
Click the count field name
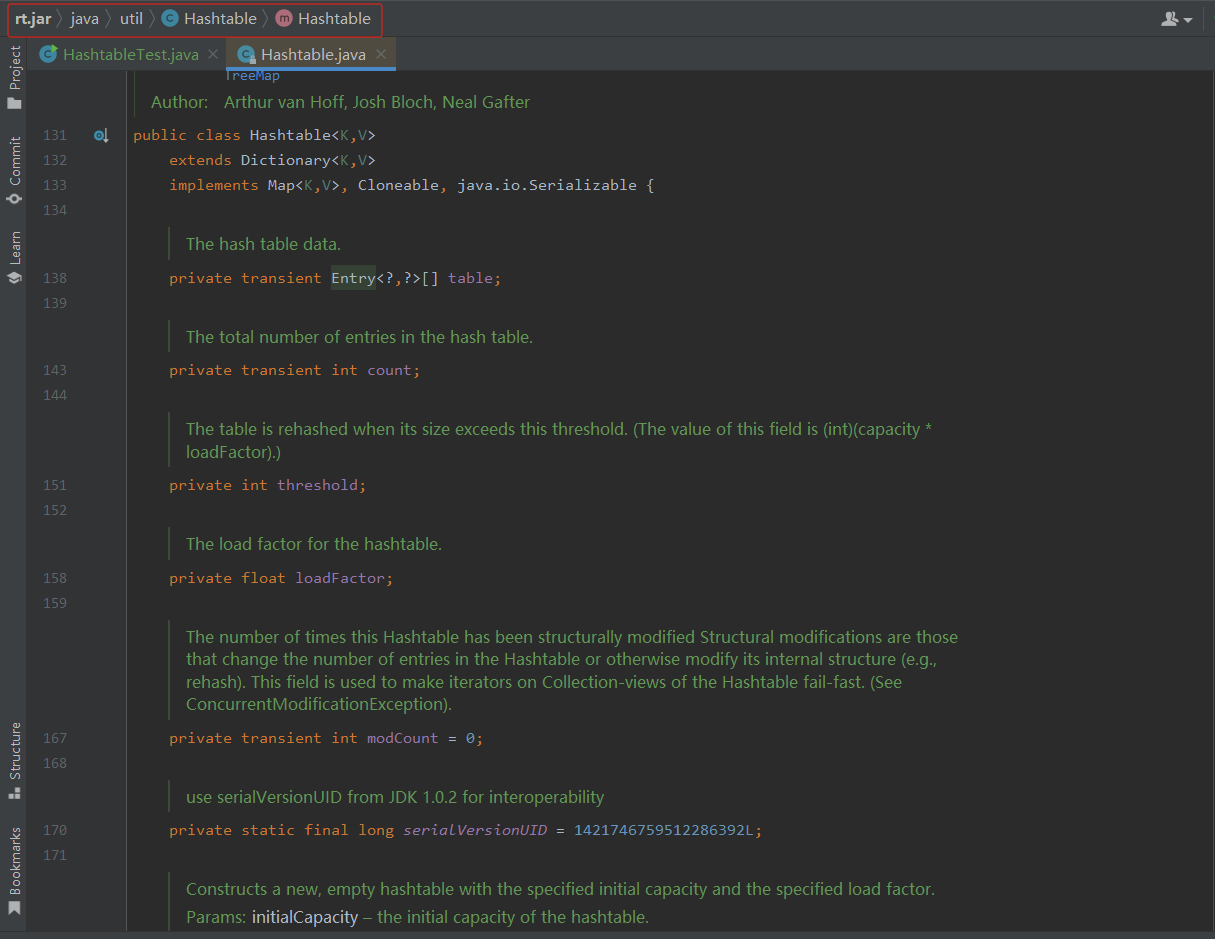[389, 370]
